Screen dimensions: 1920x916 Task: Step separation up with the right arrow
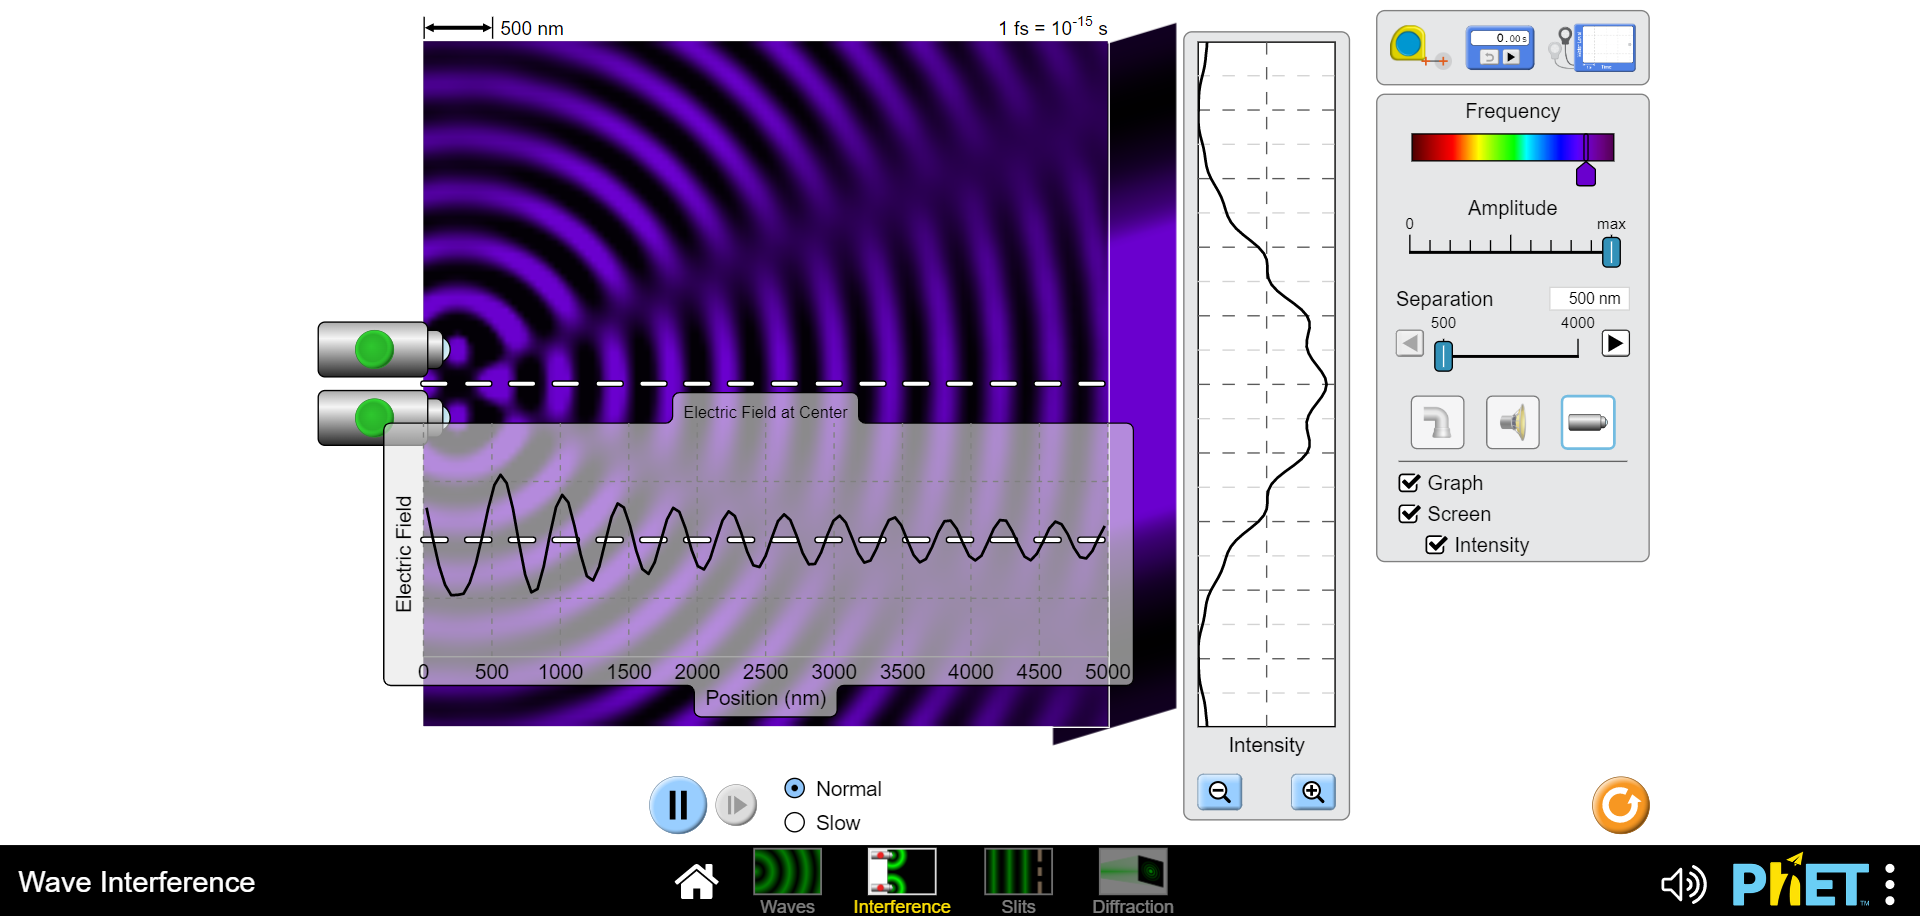click(1616, 343)
